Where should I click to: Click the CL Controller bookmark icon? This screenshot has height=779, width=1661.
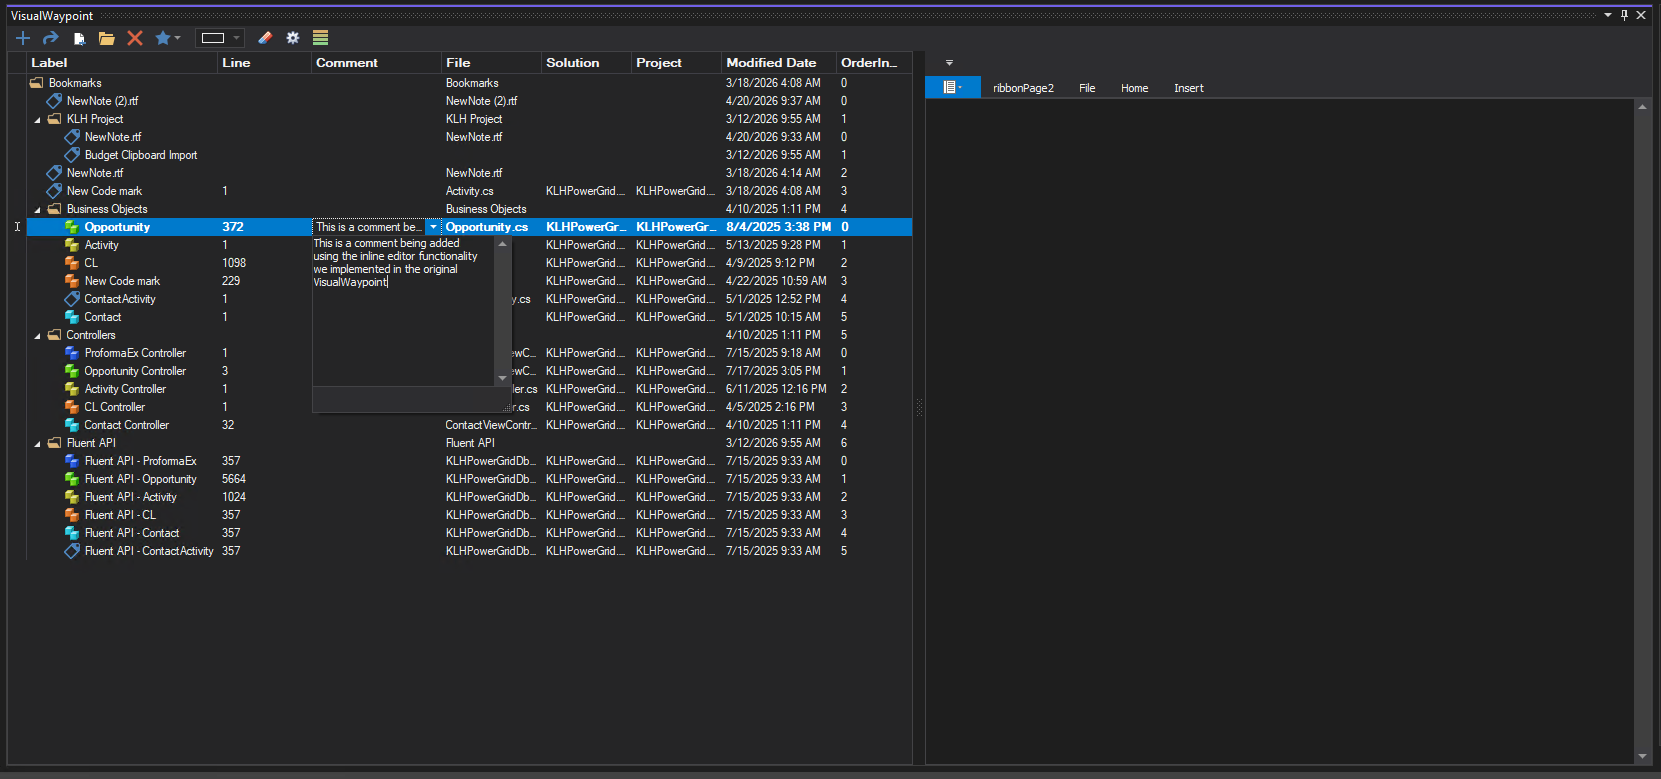[x=73, y=407]
